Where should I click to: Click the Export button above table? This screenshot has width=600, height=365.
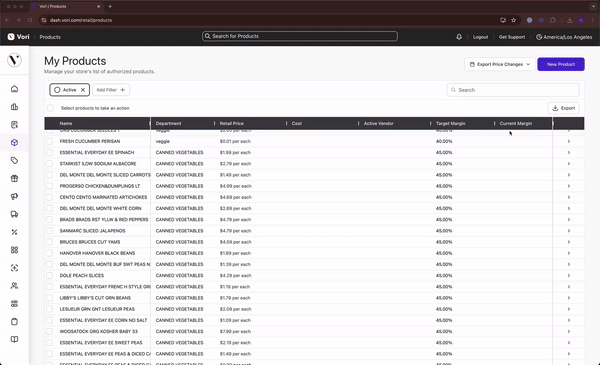coord(563,108)
